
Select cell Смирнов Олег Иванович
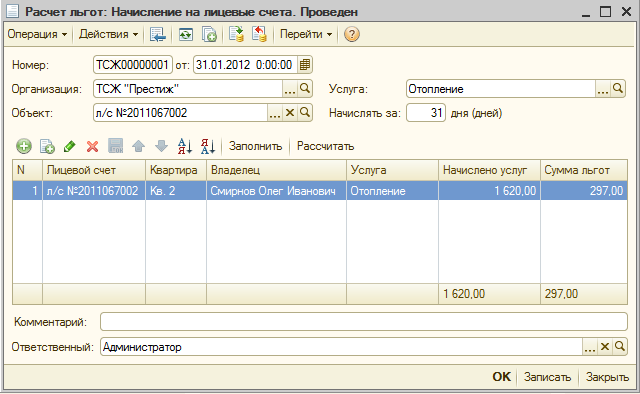(276, 191)
